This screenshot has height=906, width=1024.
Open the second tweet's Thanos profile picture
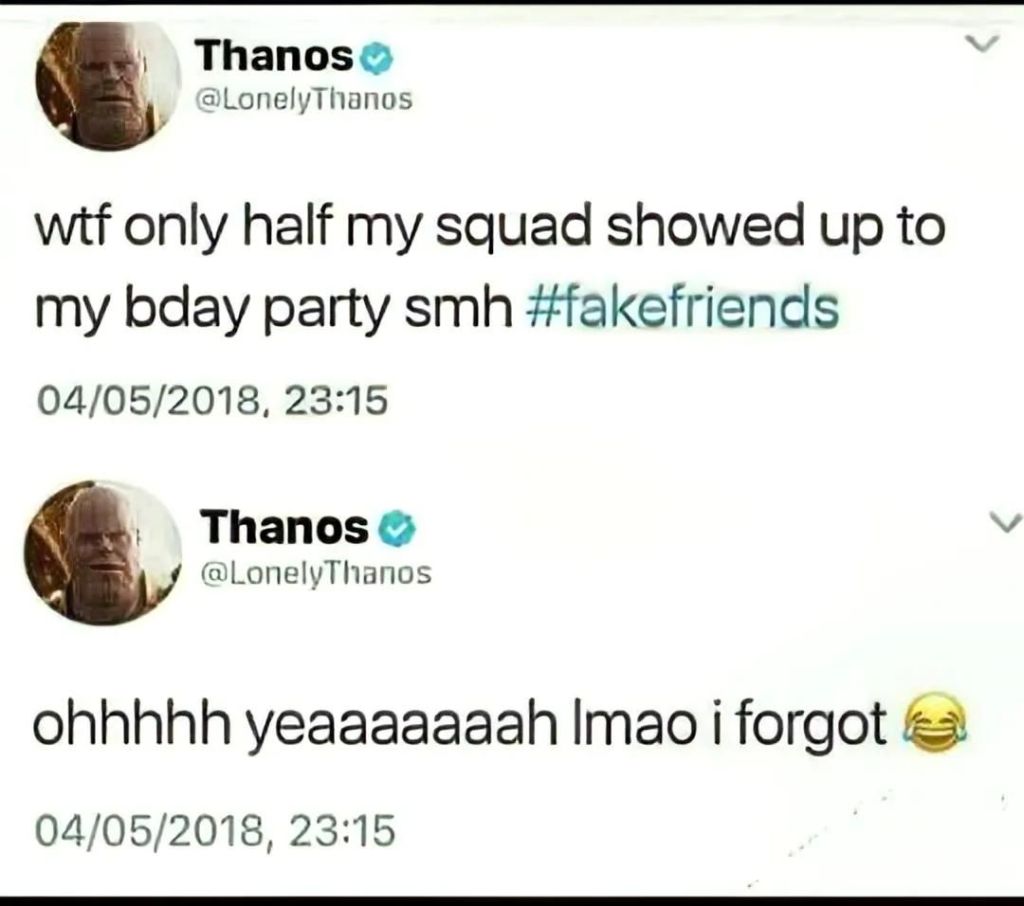[x=103, y=553]
